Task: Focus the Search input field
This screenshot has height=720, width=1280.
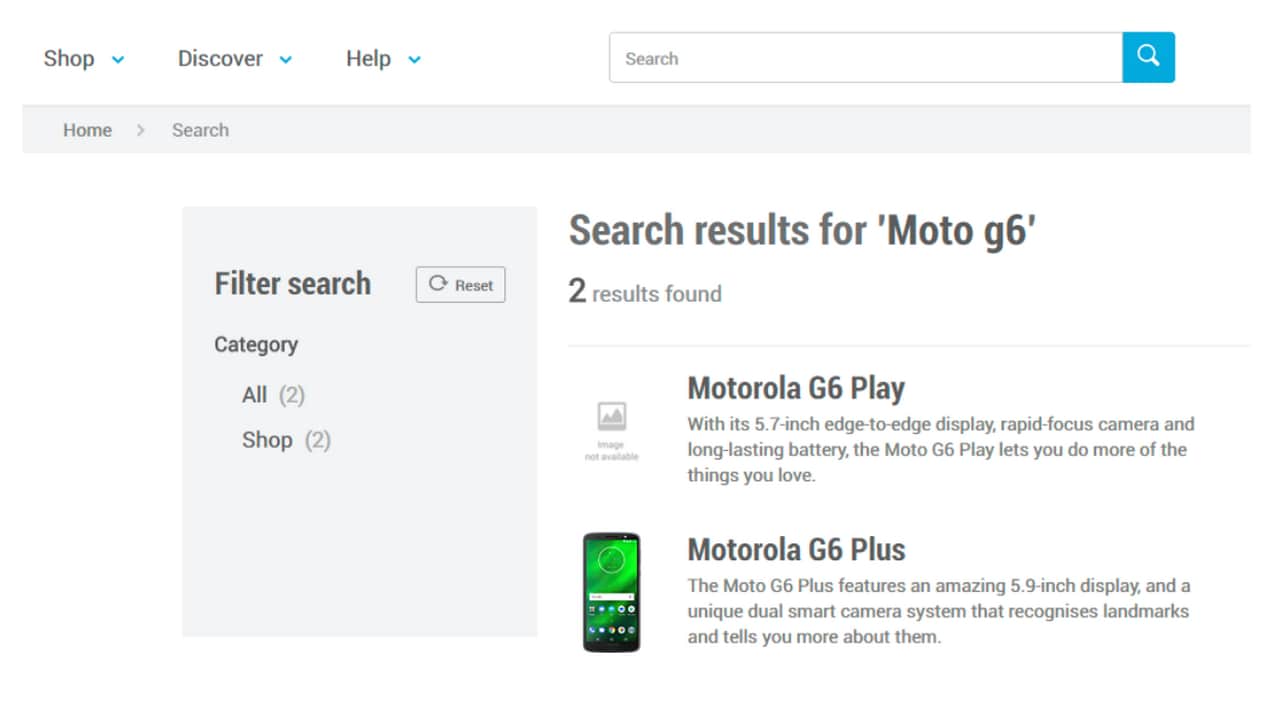Action: click(x=866, y=57)
